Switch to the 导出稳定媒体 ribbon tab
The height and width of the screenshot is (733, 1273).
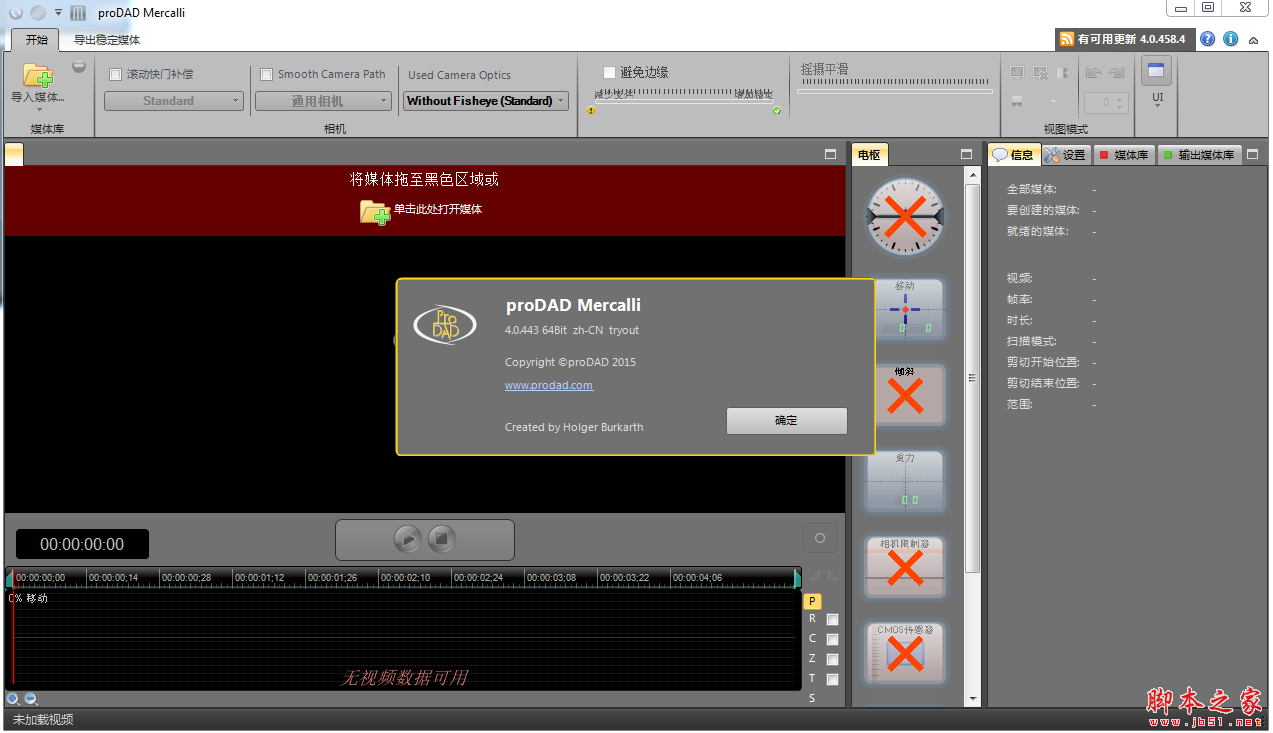click(x=107, y=40)
